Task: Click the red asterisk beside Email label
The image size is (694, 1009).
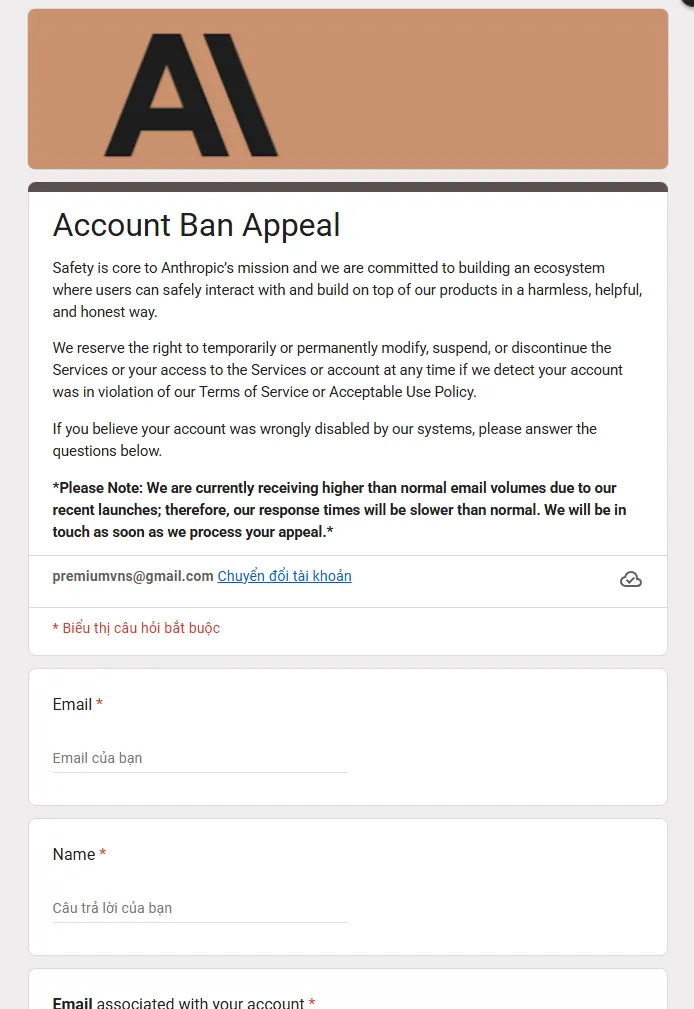Action: point(100,704)
